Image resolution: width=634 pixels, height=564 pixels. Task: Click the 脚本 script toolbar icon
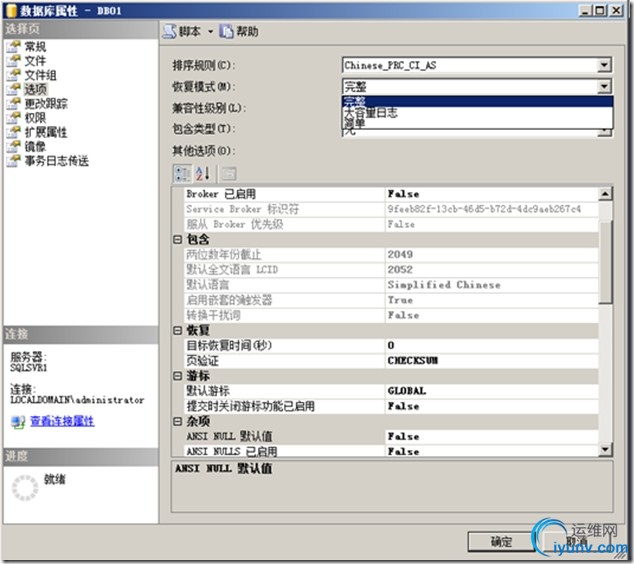[x=169, y=32]
